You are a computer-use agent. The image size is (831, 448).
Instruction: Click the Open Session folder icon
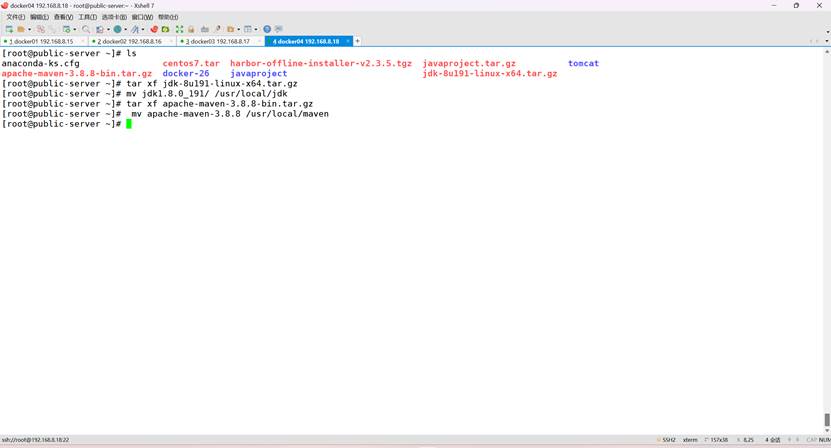point(21,29)
